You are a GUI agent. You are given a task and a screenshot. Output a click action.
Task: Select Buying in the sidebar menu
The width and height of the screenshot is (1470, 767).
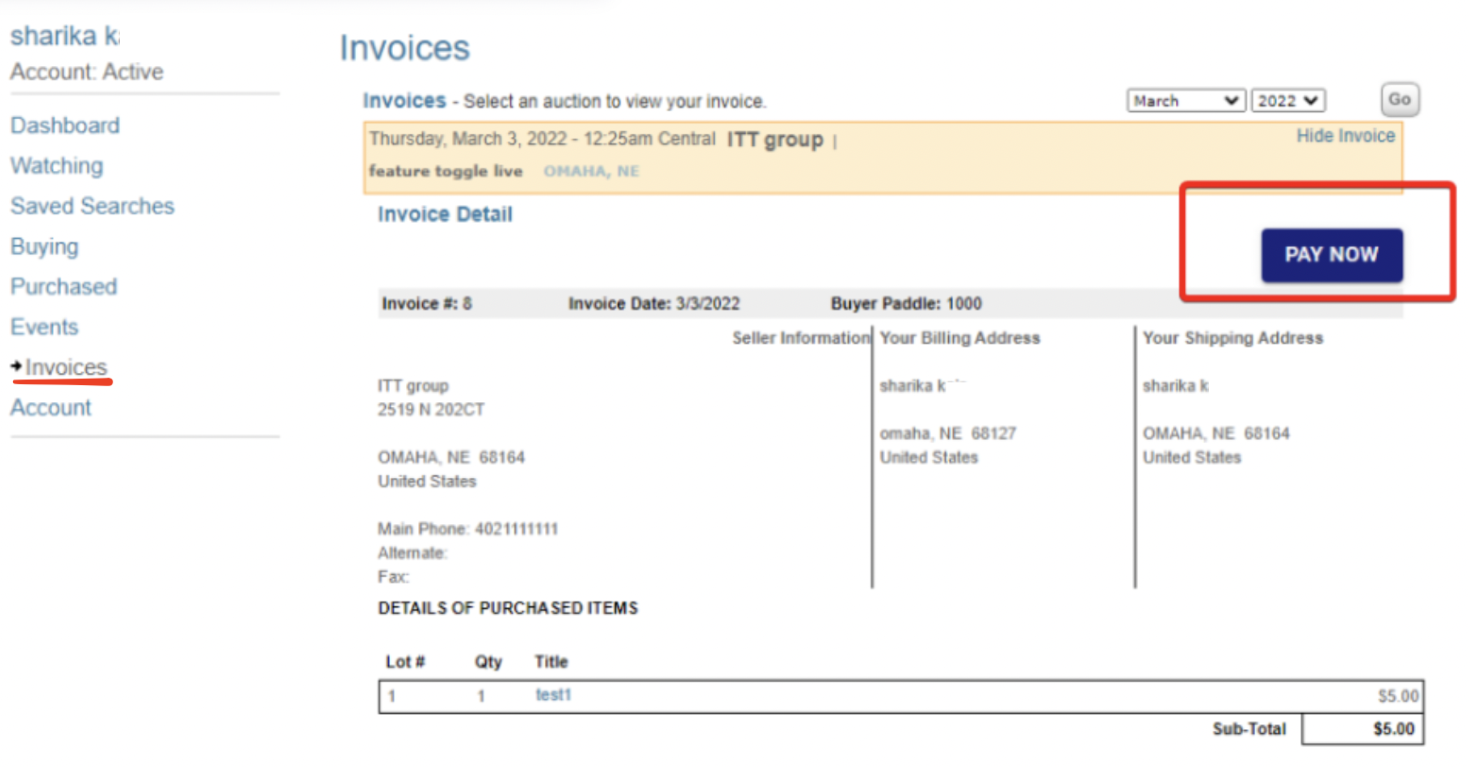pyautogui.click(x=44, y=247)
